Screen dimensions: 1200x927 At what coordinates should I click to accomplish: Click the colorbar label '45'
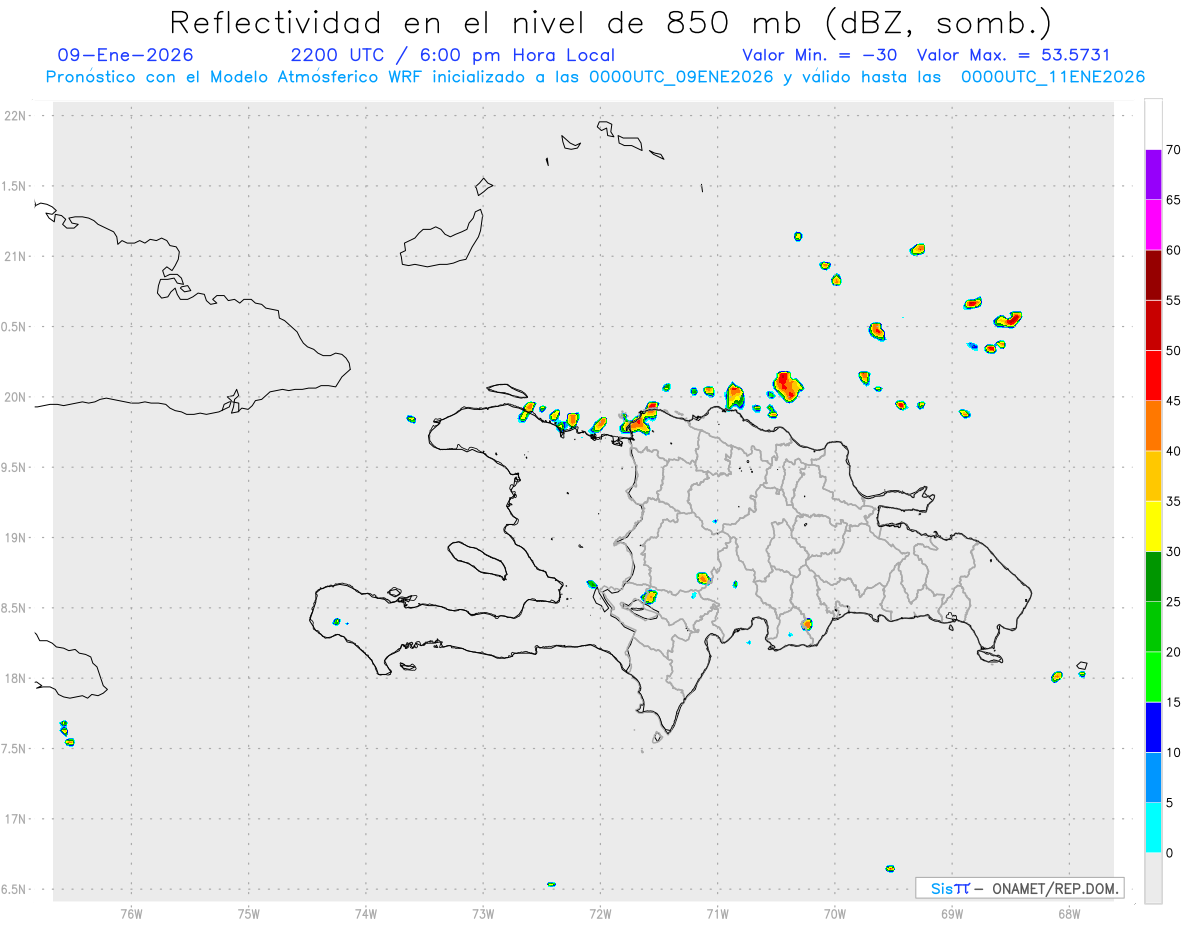point(1174,401)
